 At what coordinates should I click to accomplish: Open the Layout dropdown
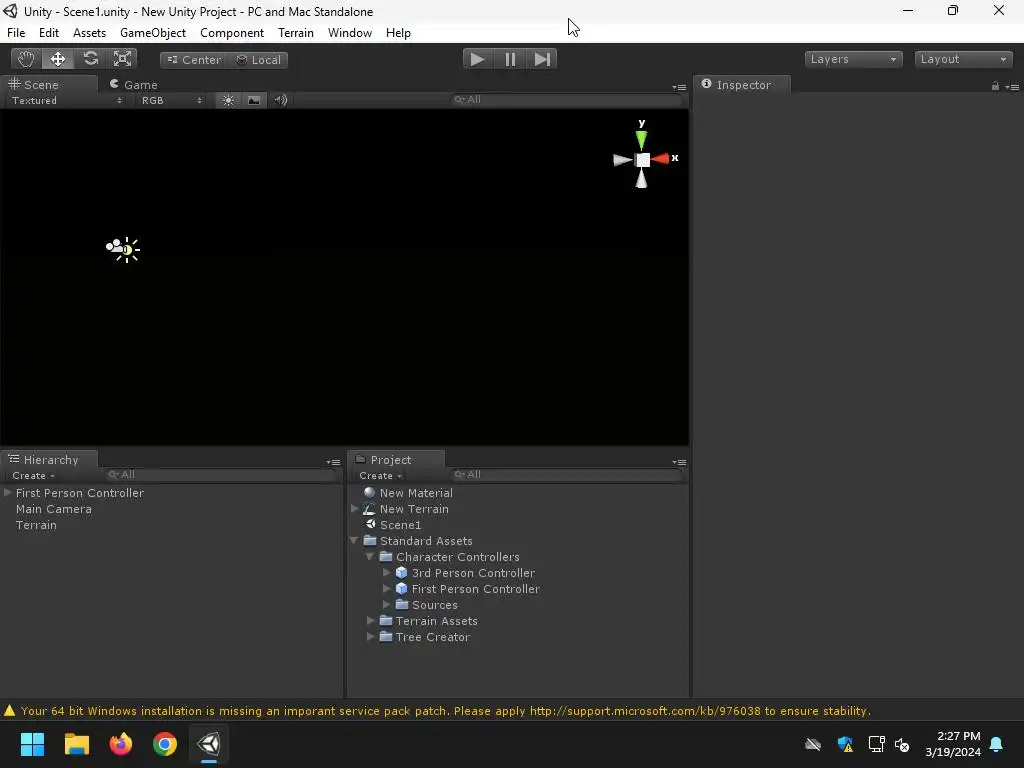[963, 59]
